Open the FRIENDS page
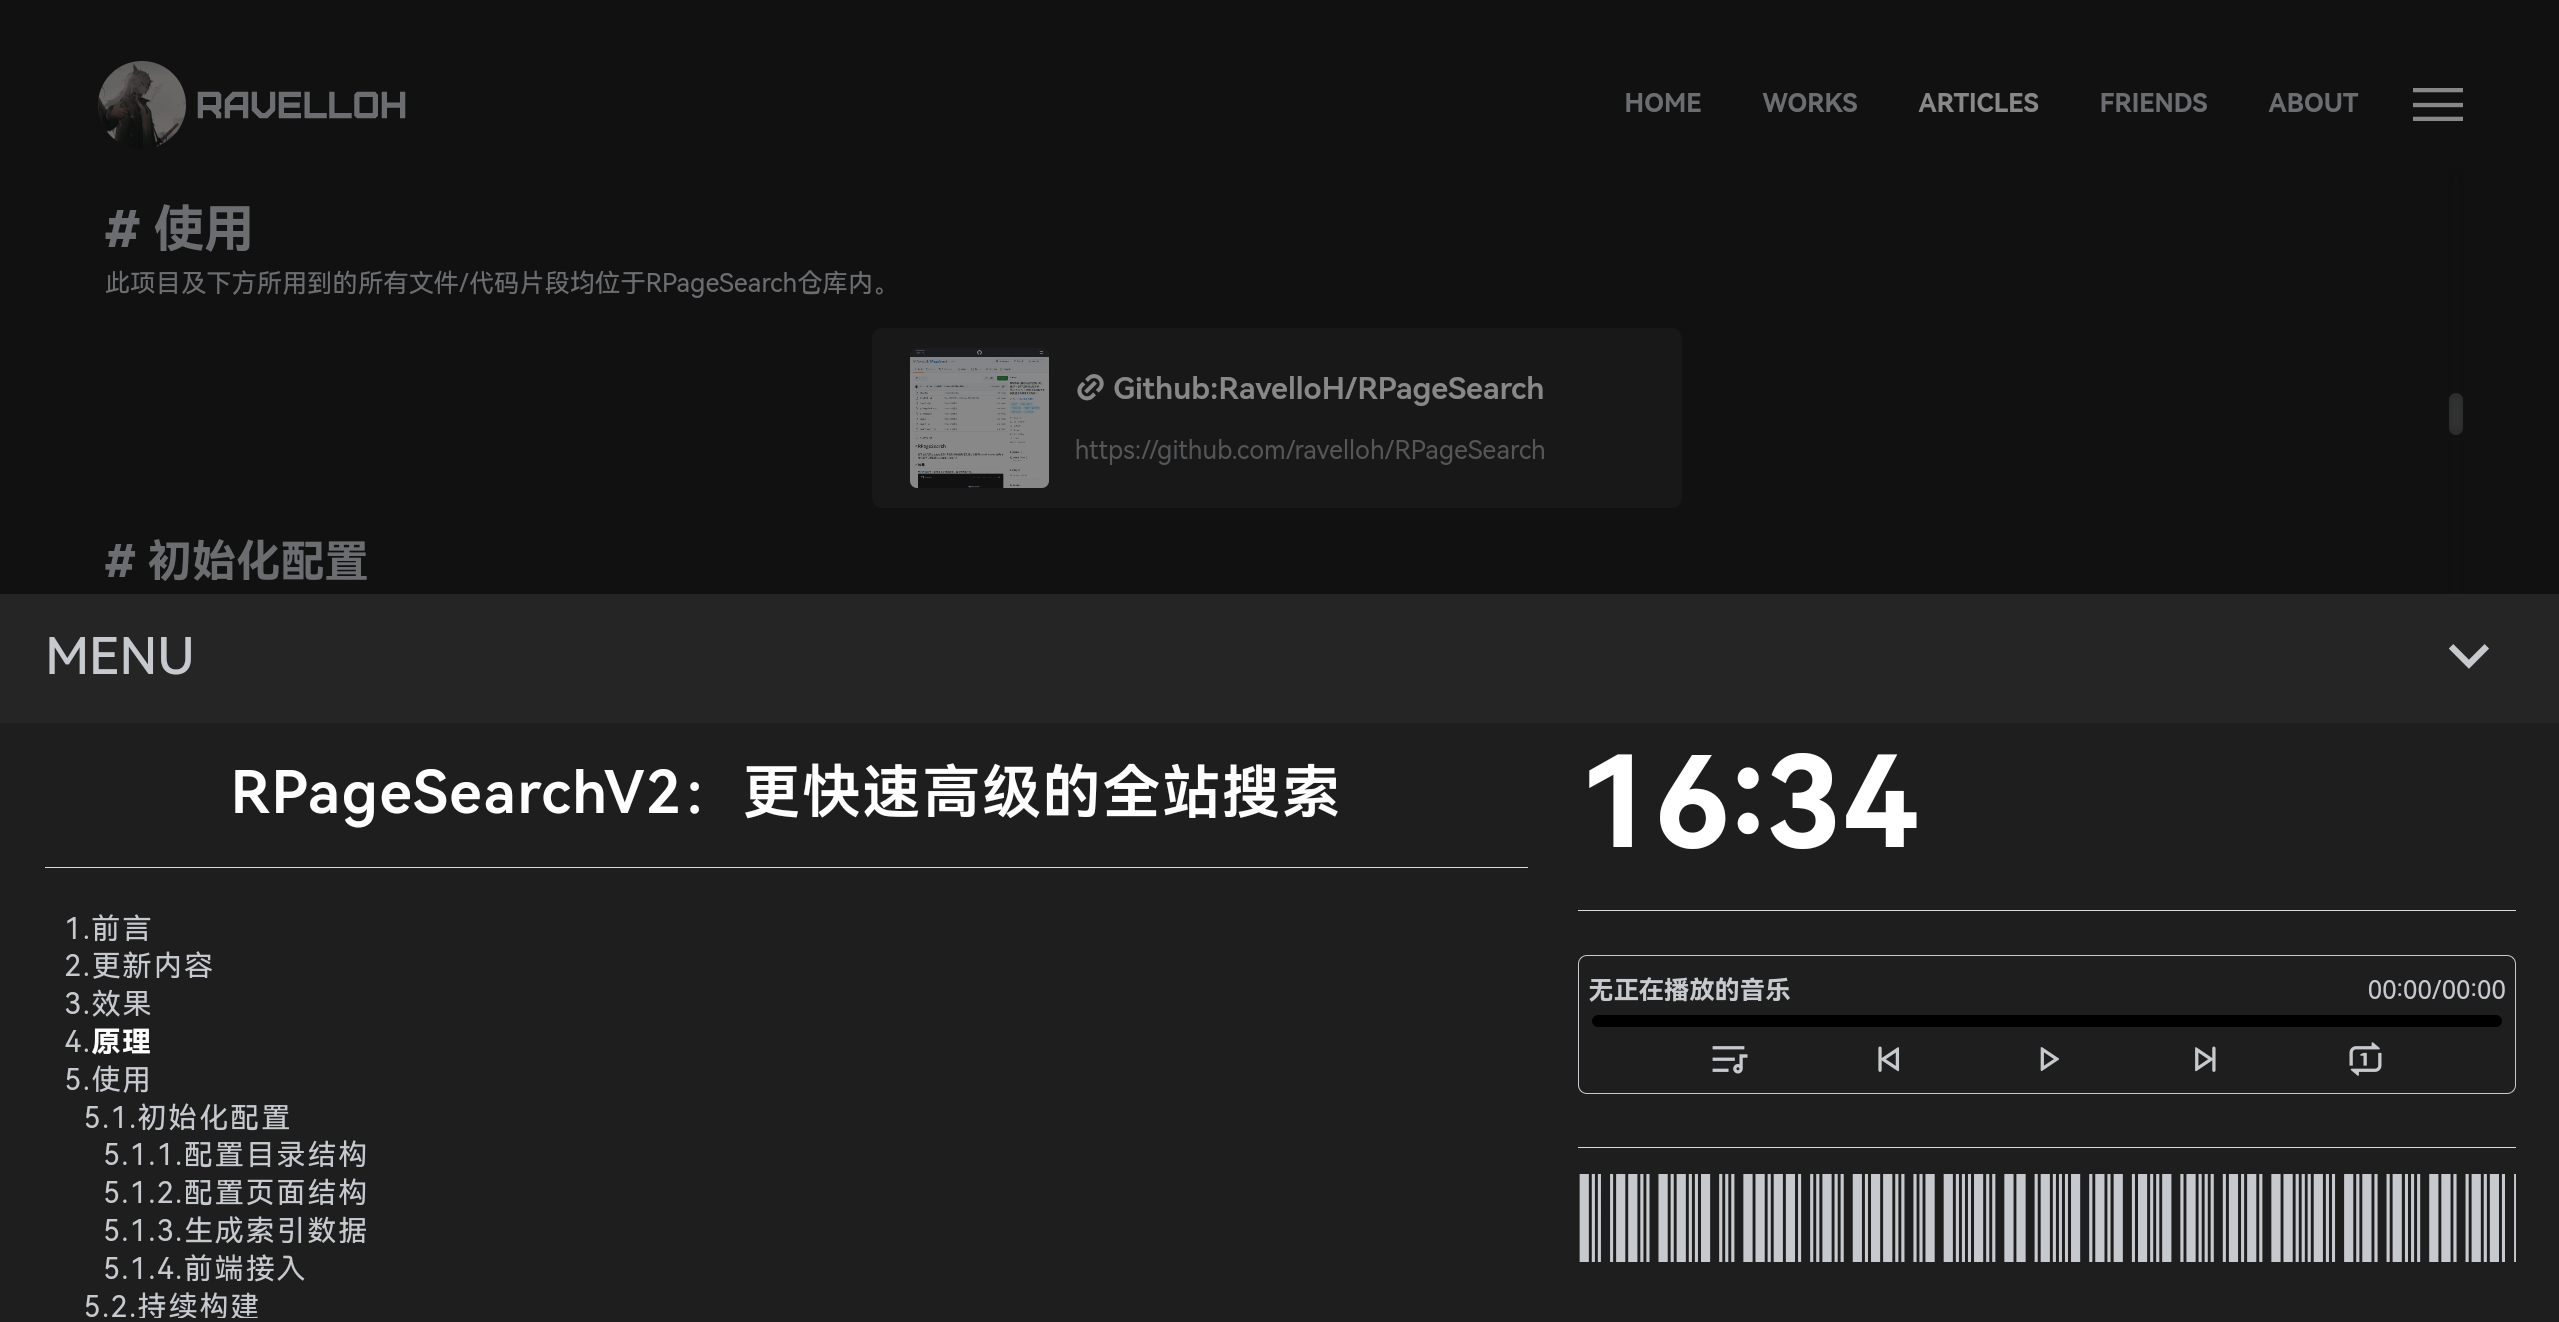 (2153, 103)
